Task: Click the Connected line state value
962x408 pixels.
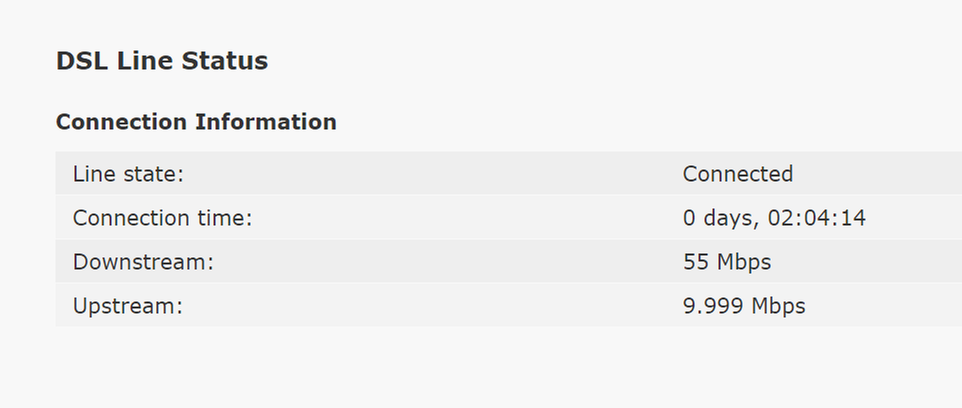Action: coord(737,174)
